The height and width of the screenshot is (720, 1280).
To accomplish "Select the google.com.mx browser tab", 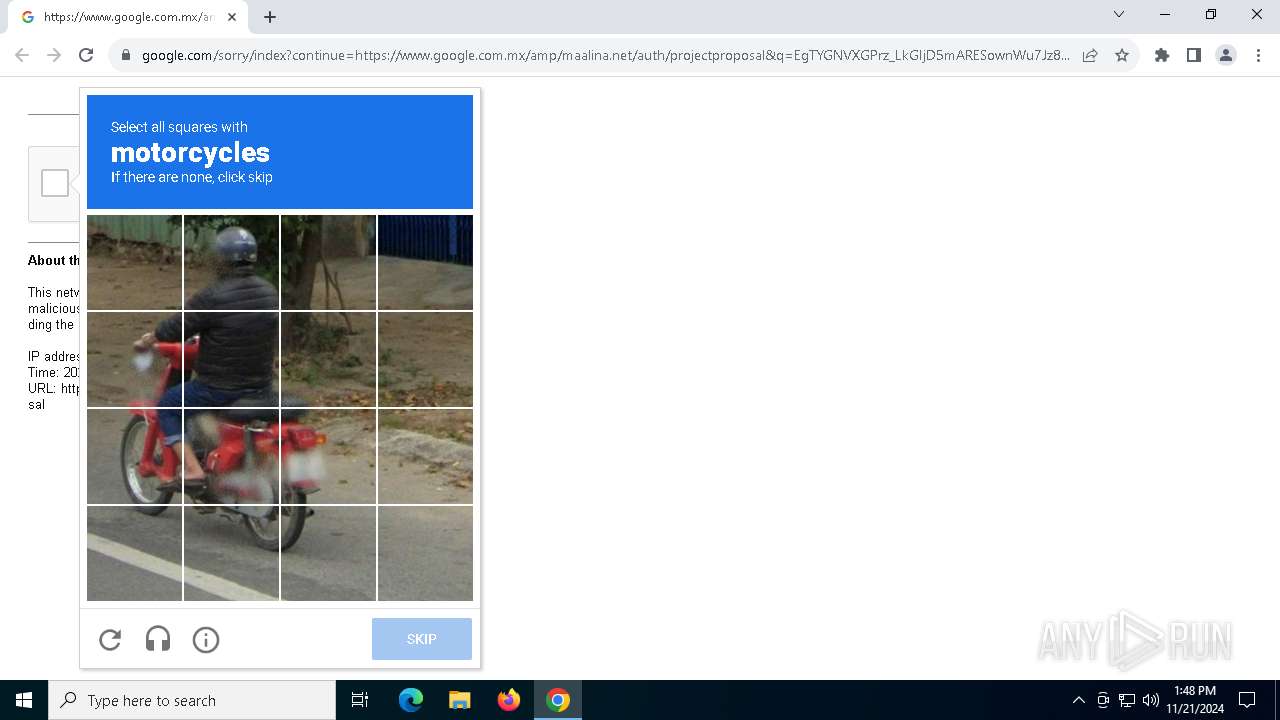I will tap(128, 17).
